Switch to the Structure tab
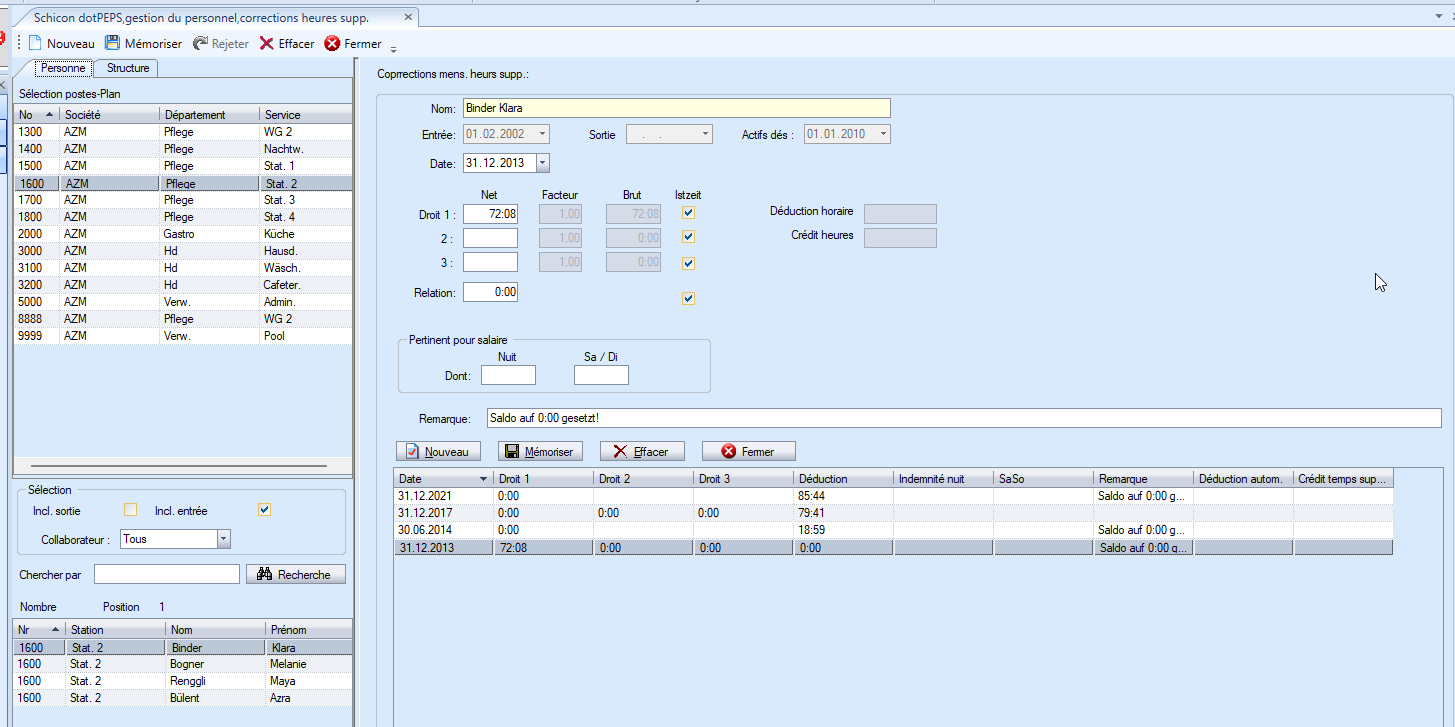 [x=128, y=68]
